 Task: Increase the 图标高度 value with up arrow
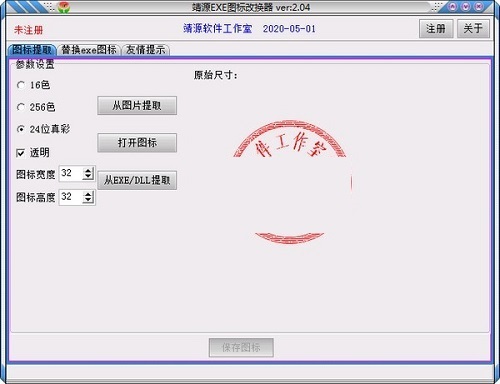coord(88,194)
